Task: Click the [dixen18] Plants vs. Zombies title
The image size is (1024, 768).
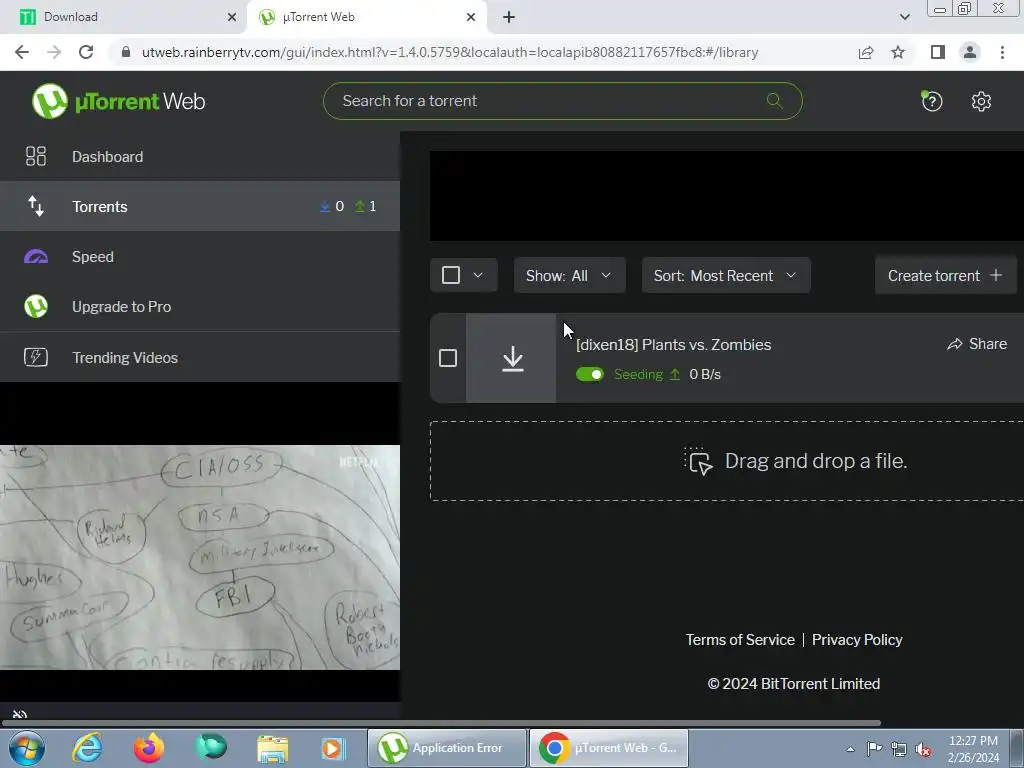Action: [x=673, y=344]
